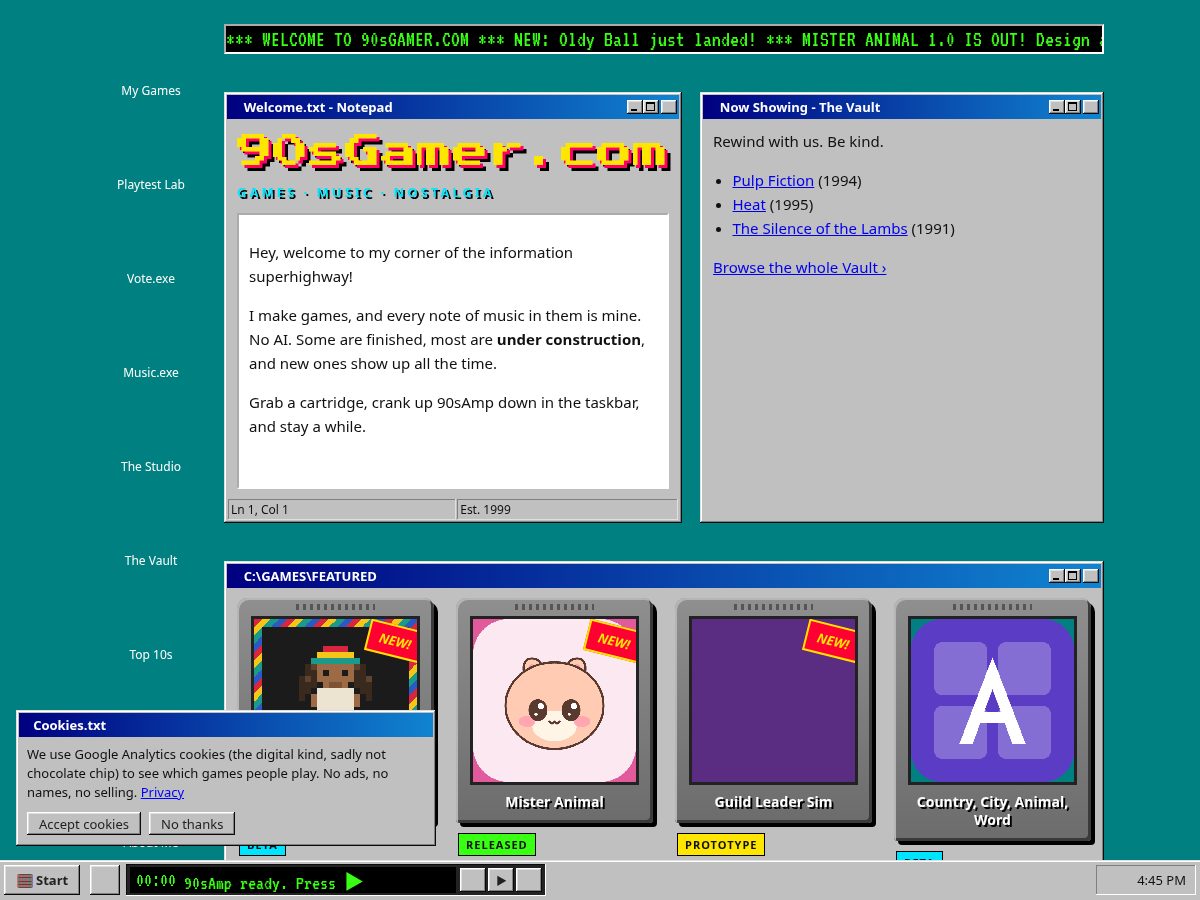This screenshot has width=1200, height=900.
Task: Open the Top 10s desktop shortcut
Action: (151, 654)
